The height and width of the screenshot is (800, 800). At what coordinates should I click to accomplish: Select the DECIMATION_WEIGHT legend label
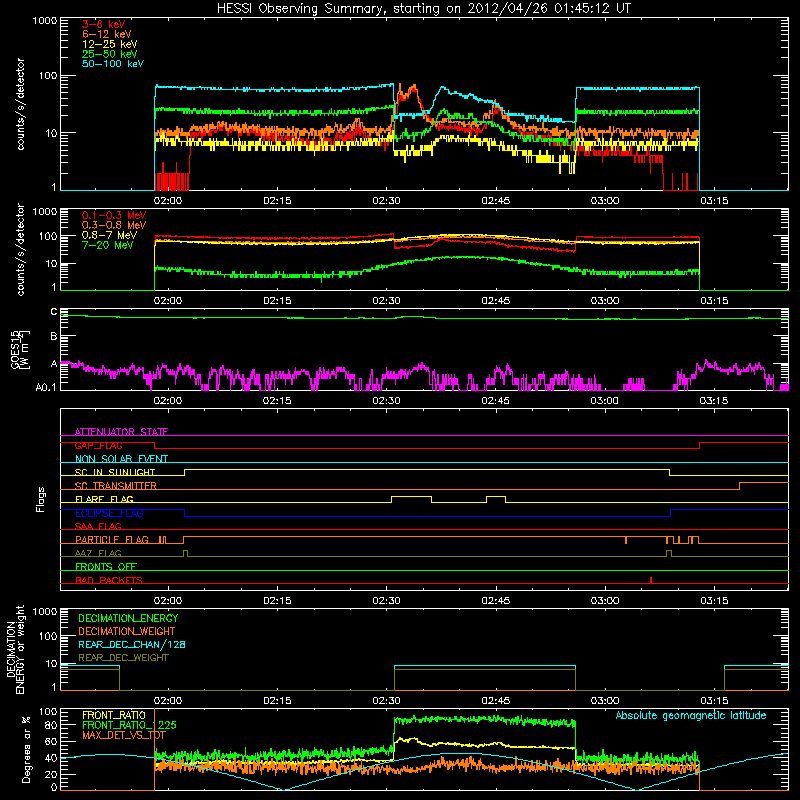tap(127, 632)
